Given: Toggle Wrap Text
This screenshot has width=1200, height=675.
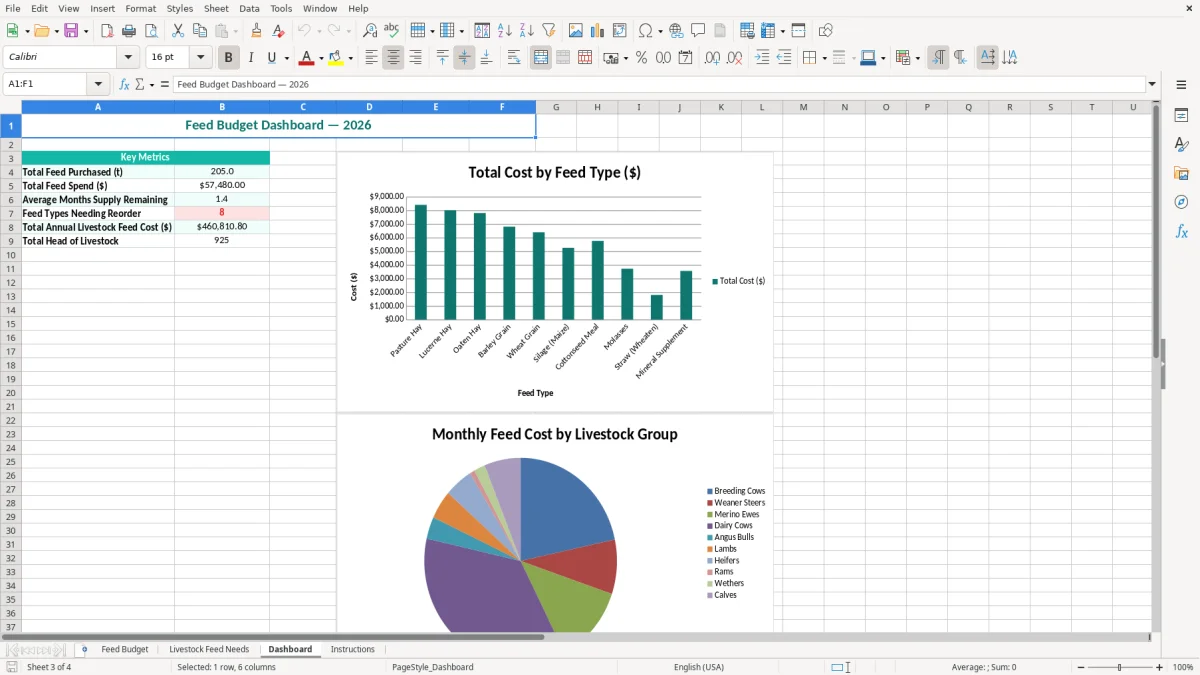Looking at the screenshot, I should point(514,58).
